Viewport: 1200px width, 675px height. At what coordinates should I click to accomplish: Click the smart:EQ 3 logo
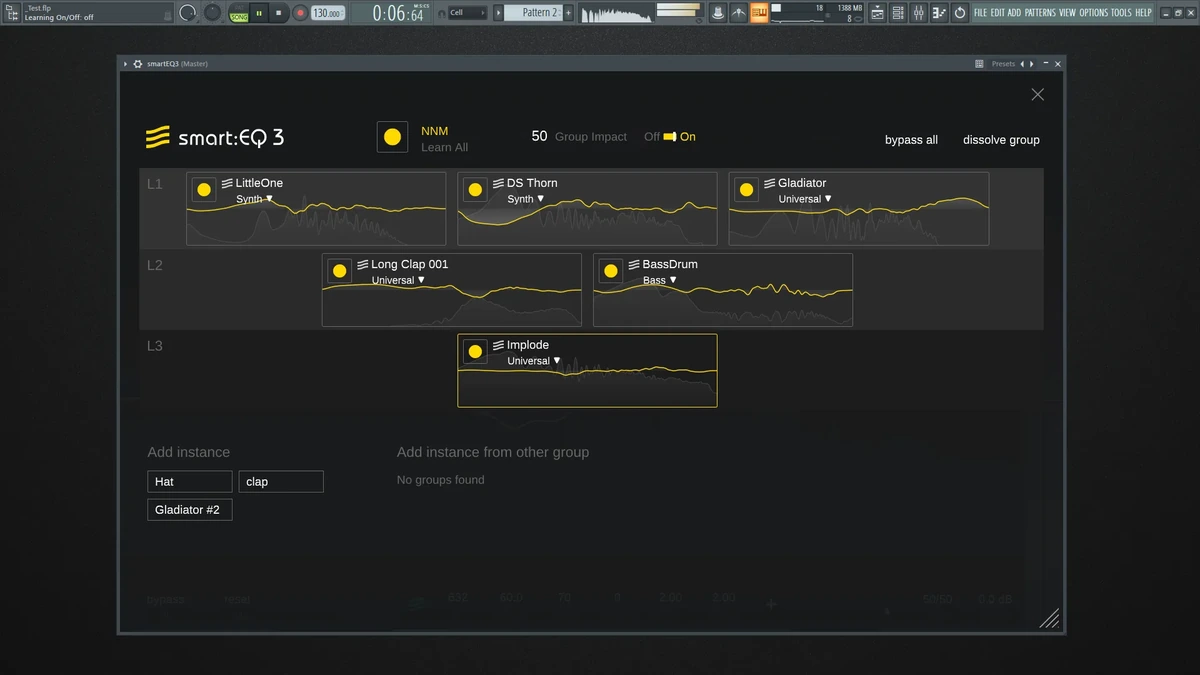[x=215, y=137]
